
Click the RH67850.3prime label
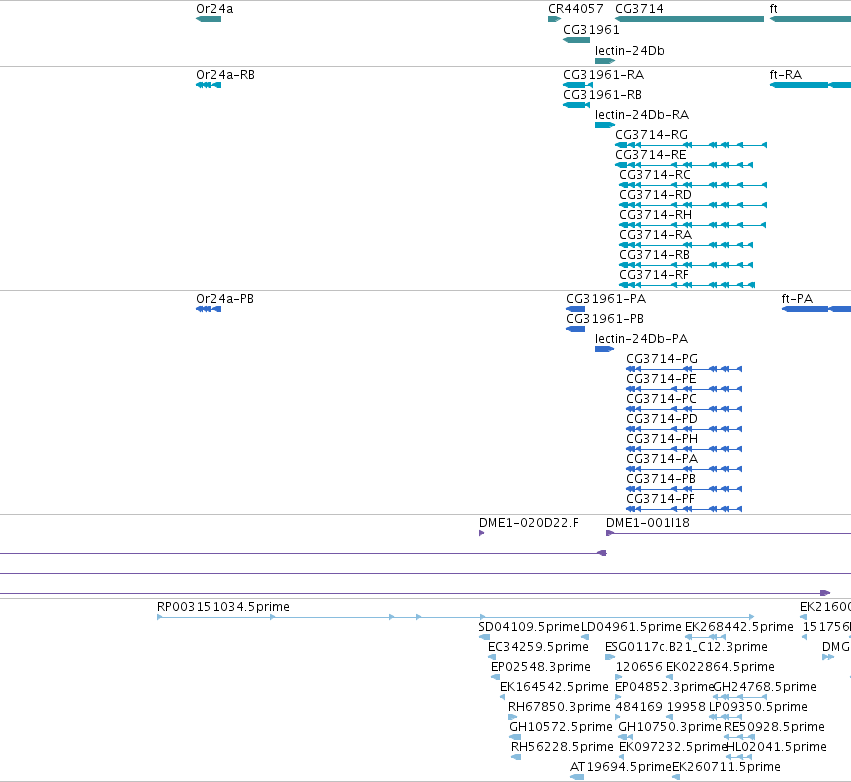pyautogui.click(x=559, y=707)
